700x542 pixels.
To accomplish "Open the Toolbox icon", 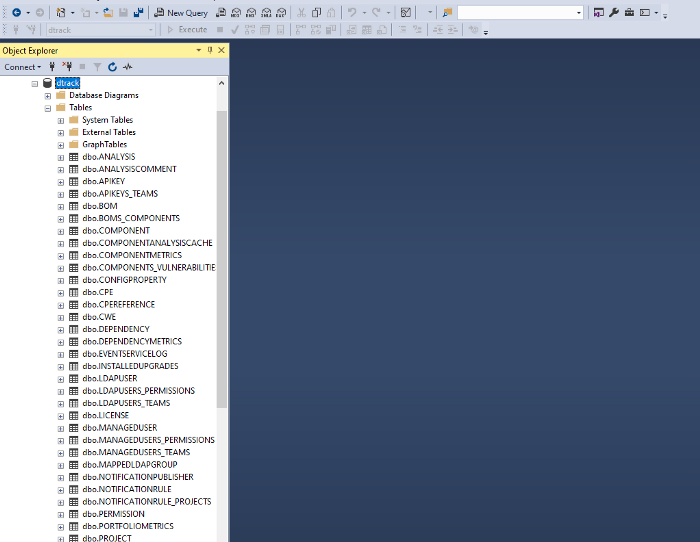I will point(629,13).
